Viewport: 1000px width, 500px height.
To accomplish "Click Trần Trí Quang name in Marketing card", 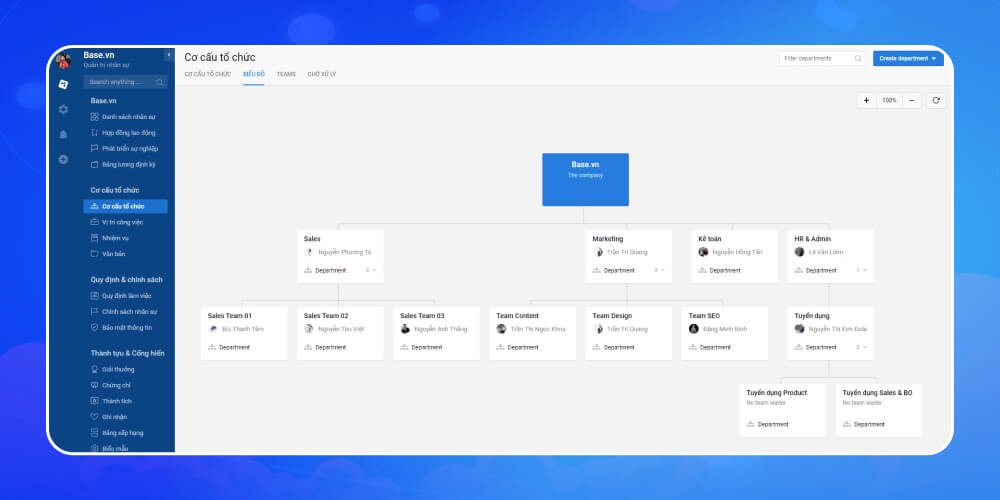I will [x=627, y=252].
